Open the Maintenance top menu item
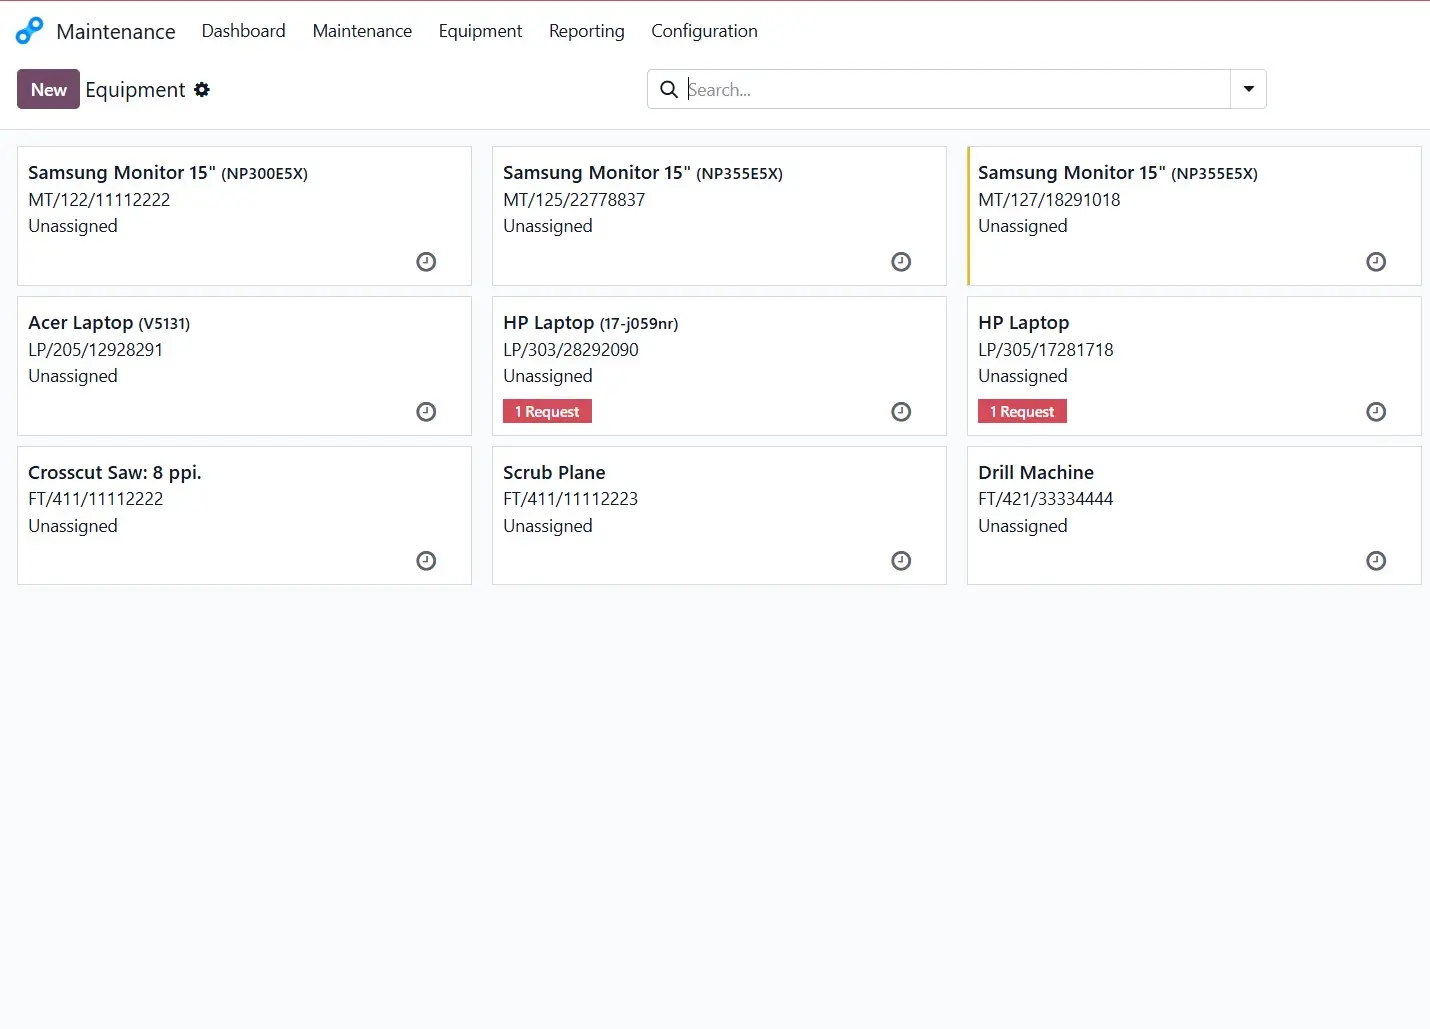 coord(362,31)
